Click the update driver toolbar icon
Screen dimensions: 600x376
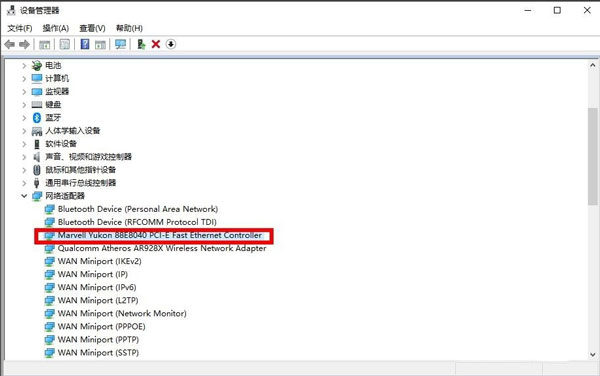point(141,44)
